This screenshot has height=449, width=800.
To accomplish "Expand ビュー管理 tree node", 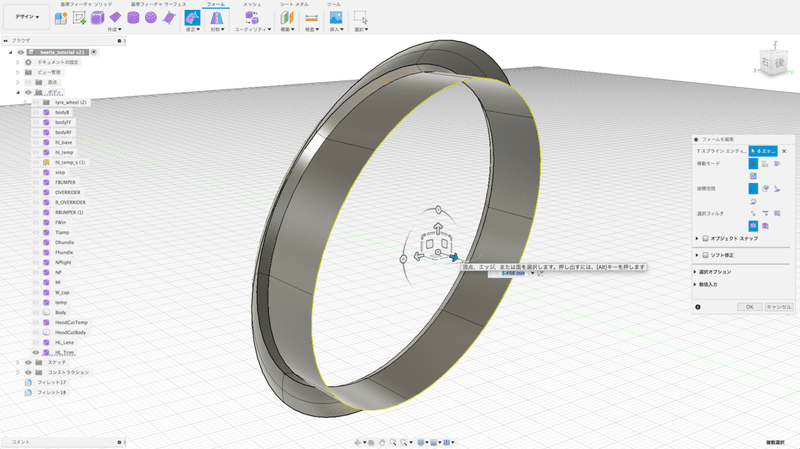I will (18, 72).
